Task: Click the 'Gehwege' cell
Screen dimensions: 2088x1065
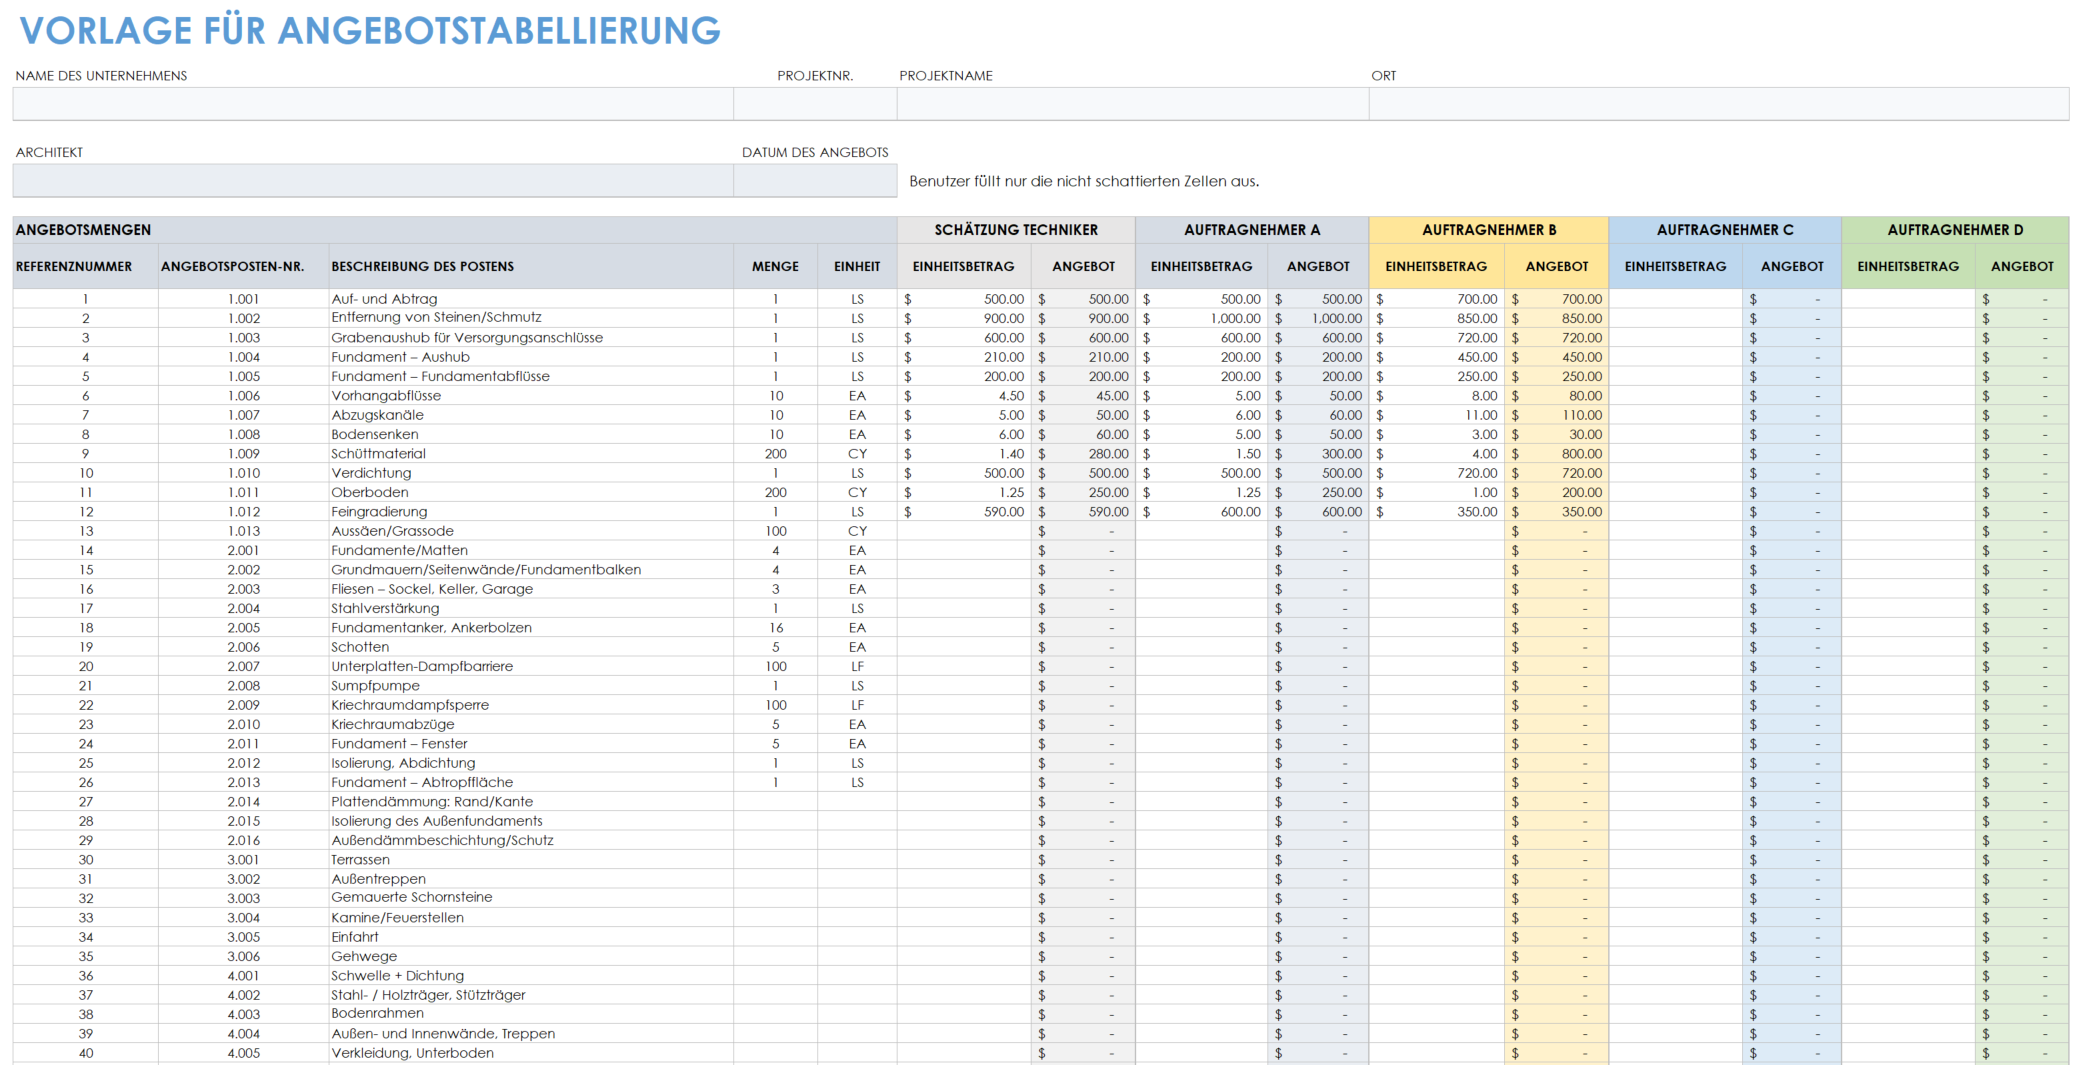Action: (531, 956)
